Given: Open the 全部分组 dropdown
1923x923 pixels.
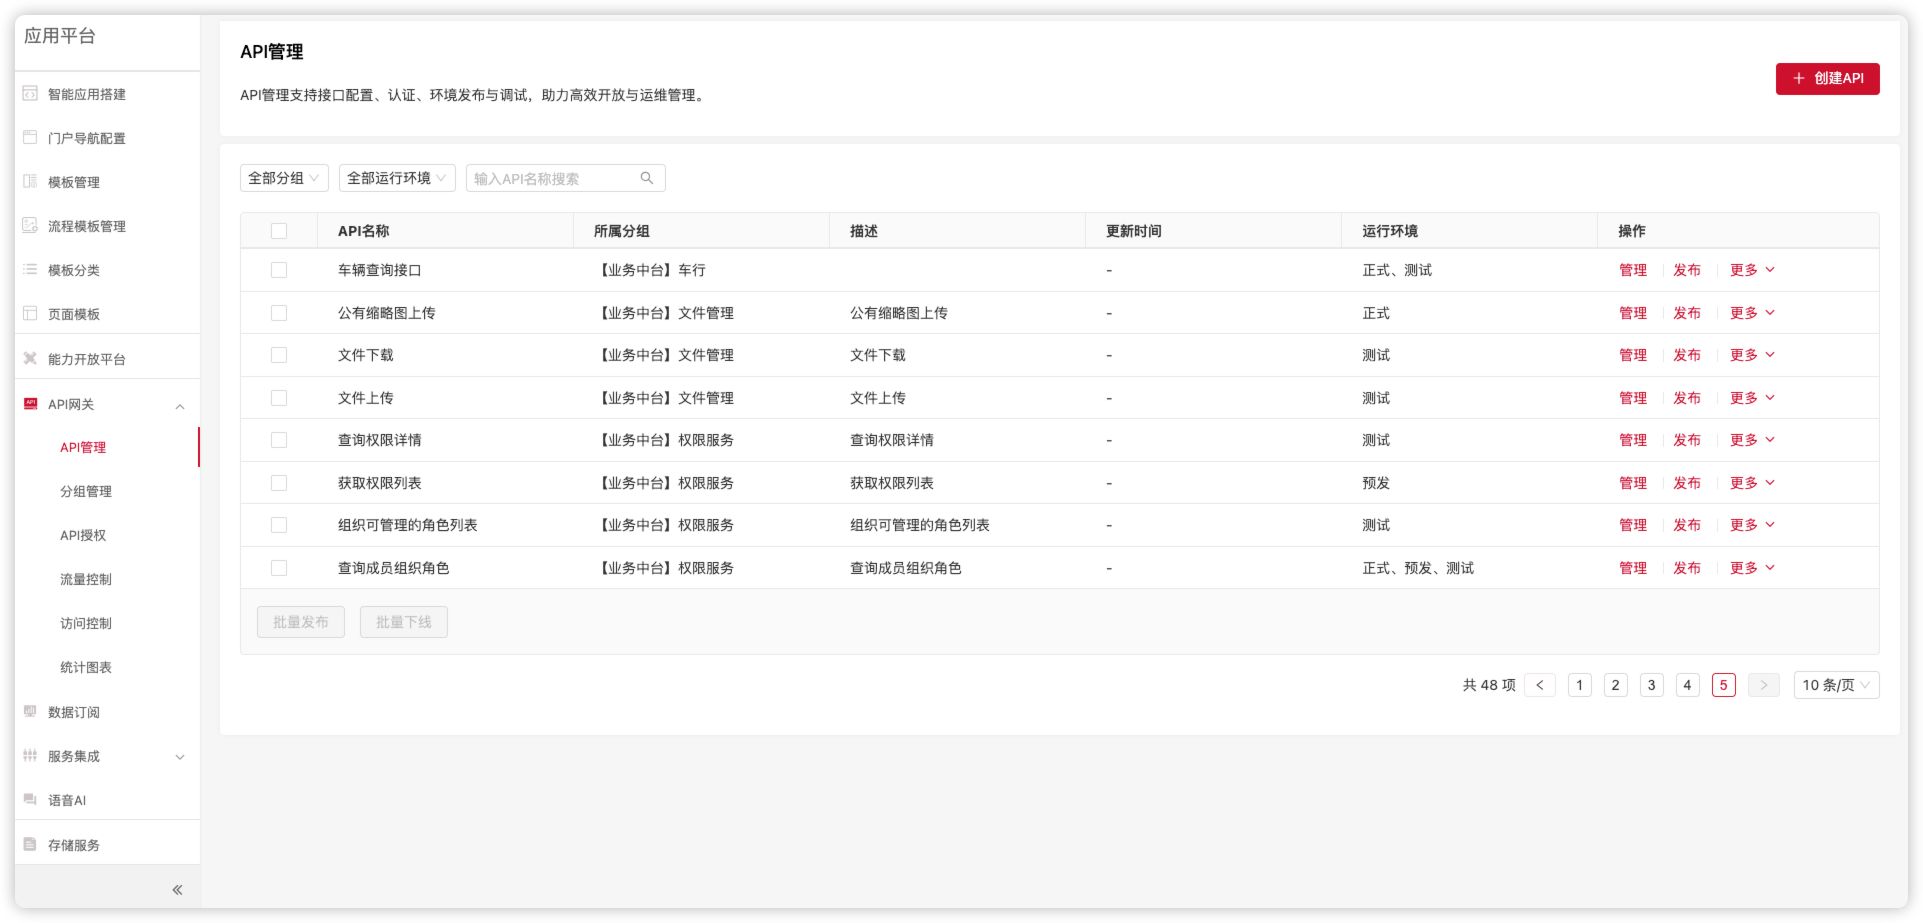Looking at the screenshot, I should pos(283,177).
